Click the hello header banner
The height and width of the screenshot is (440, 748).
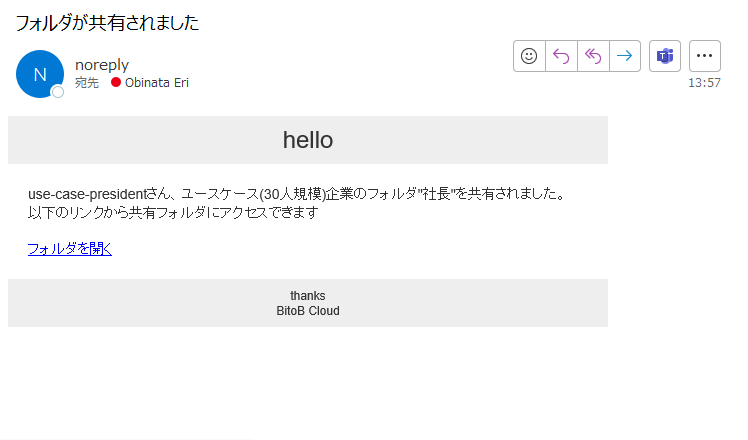[308, 140]
